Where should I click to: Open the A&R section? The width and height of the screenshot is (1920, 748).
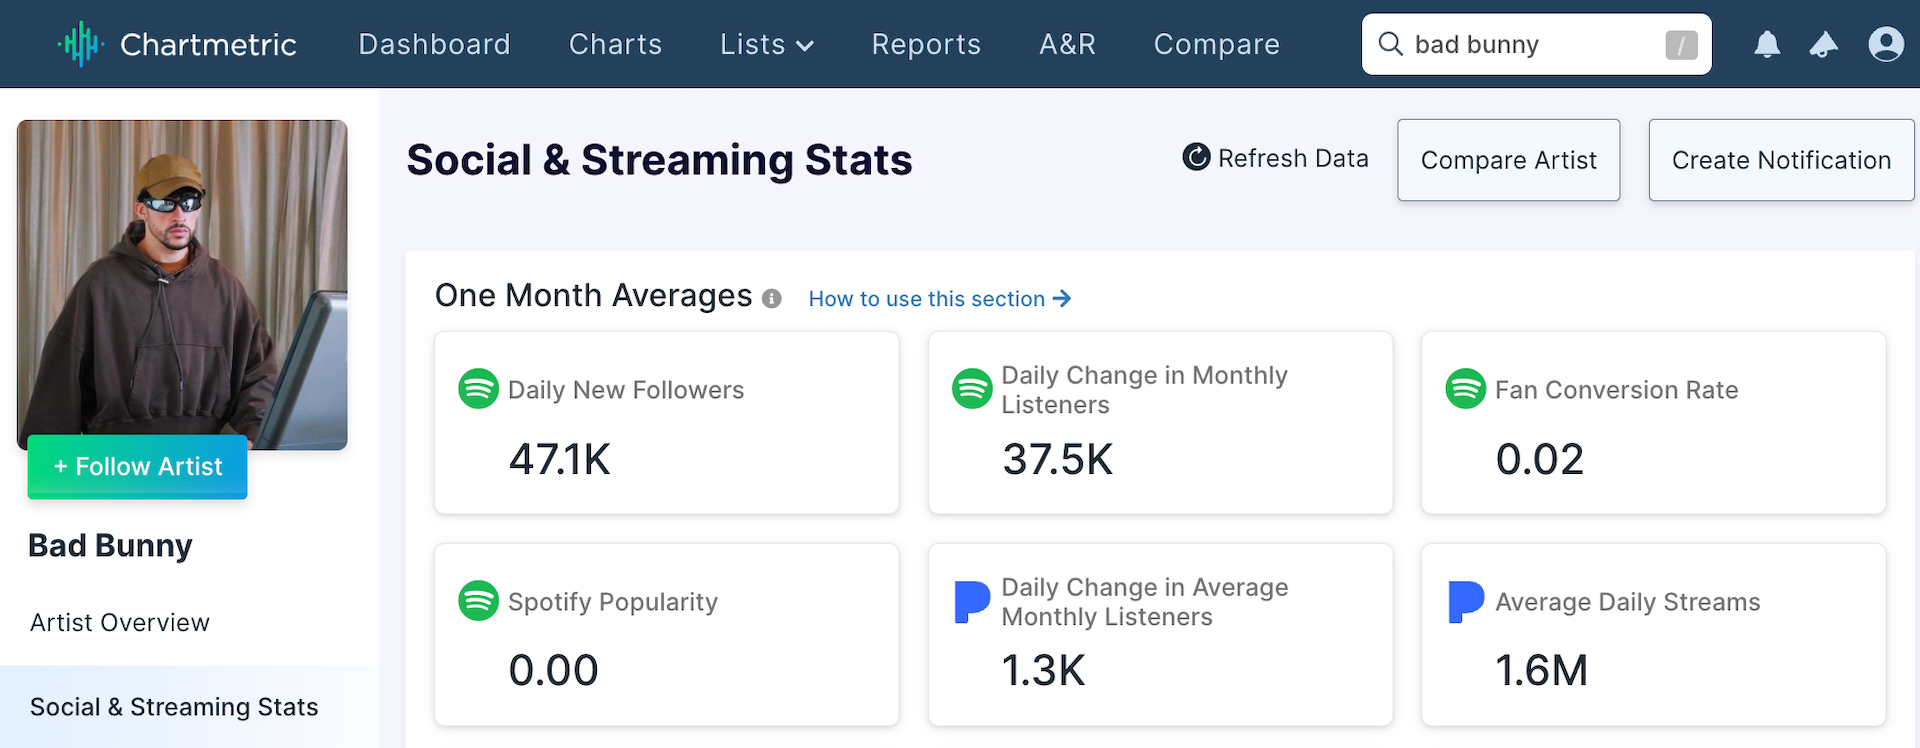(x=1067, y=44)
